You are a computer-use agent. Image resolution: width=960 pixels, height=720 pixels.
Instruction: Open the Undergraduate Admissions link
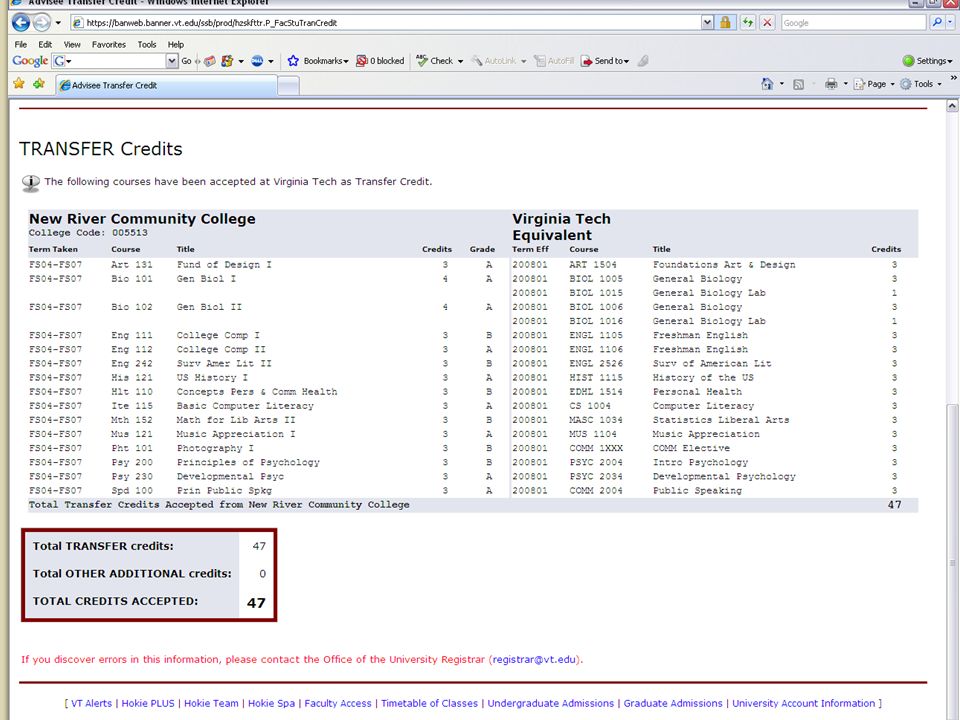tap(550, 703)
